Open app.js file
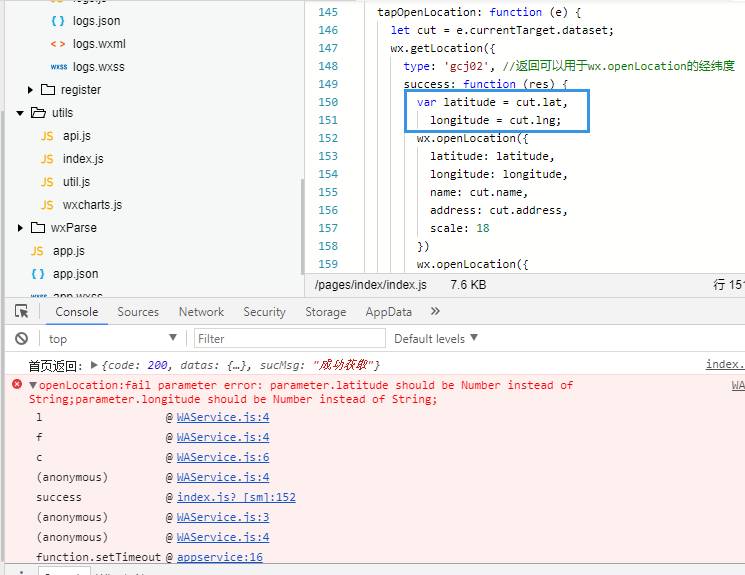This screenshot has height=575, width=745. point(68,251)
